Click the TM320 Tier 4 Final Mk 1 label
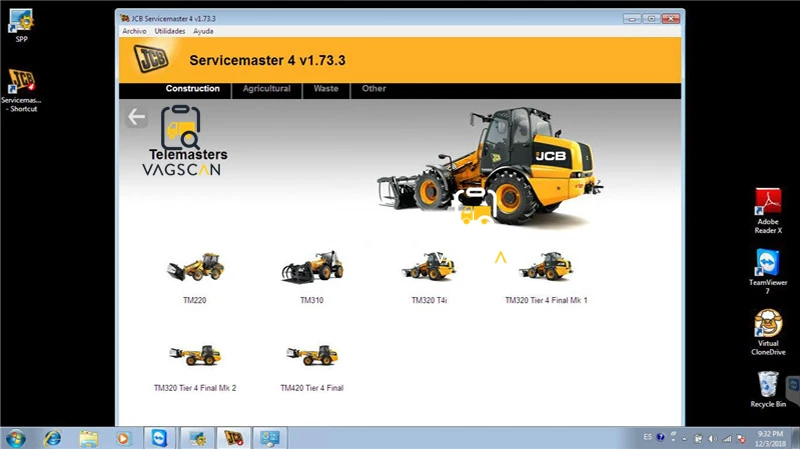The height and width of the screenshot is (449, 800). tap(546, 300)
